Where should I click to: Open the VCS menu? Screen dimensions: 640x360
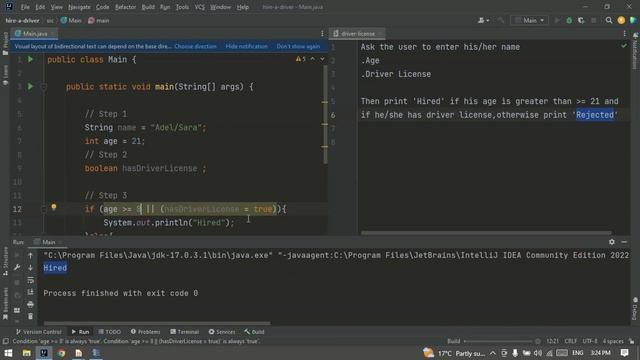(x=200, y=7)
